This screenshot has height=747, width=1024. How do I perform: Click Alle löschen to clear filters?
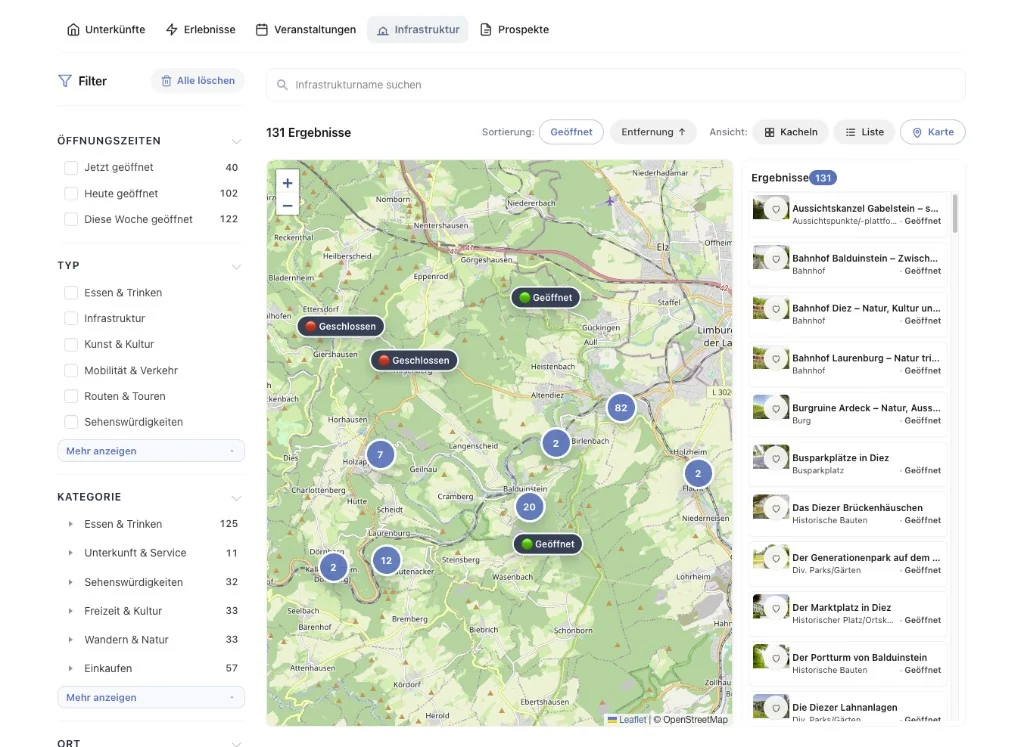coord(198,80)
